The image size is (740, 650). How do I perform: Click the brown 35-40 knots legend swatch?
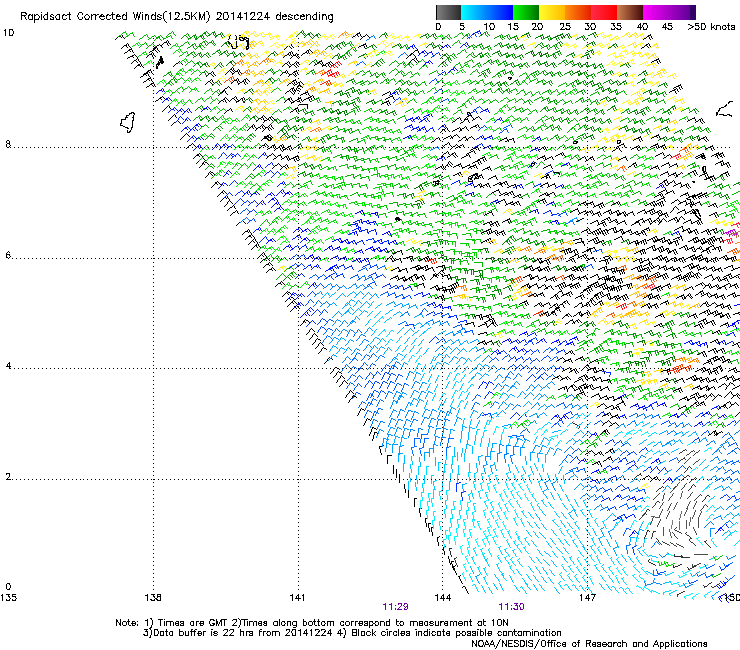click(x=630, y=12)
